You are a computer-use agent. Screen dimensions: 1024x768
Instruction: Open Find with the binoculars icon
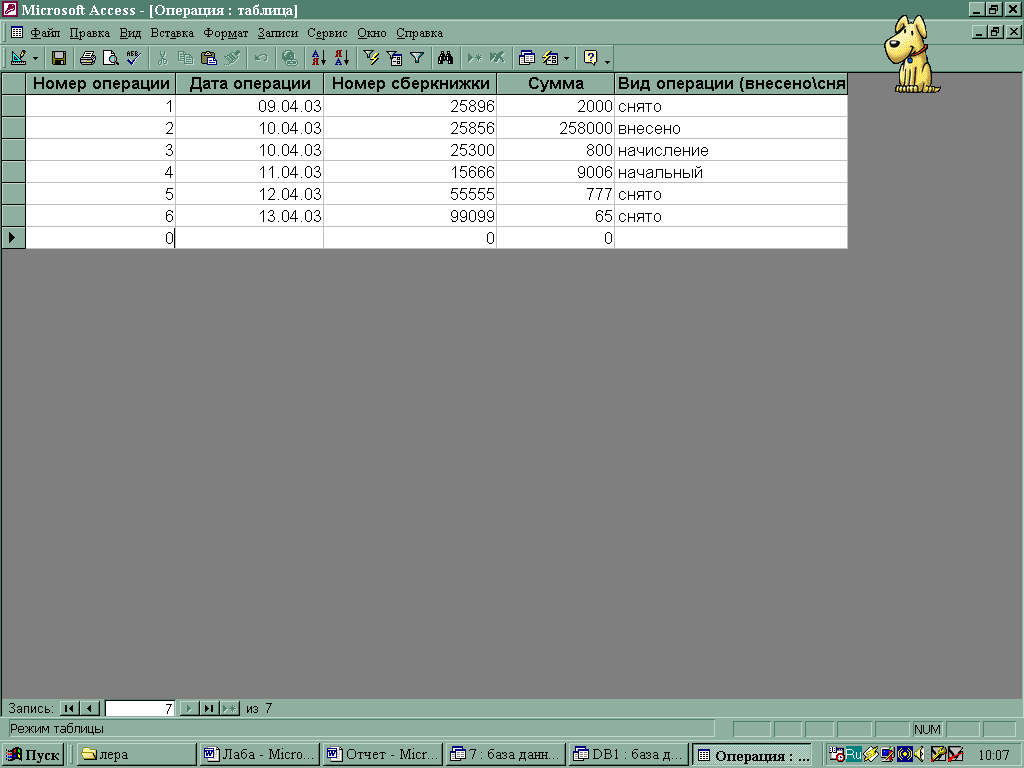pos(445,58)
